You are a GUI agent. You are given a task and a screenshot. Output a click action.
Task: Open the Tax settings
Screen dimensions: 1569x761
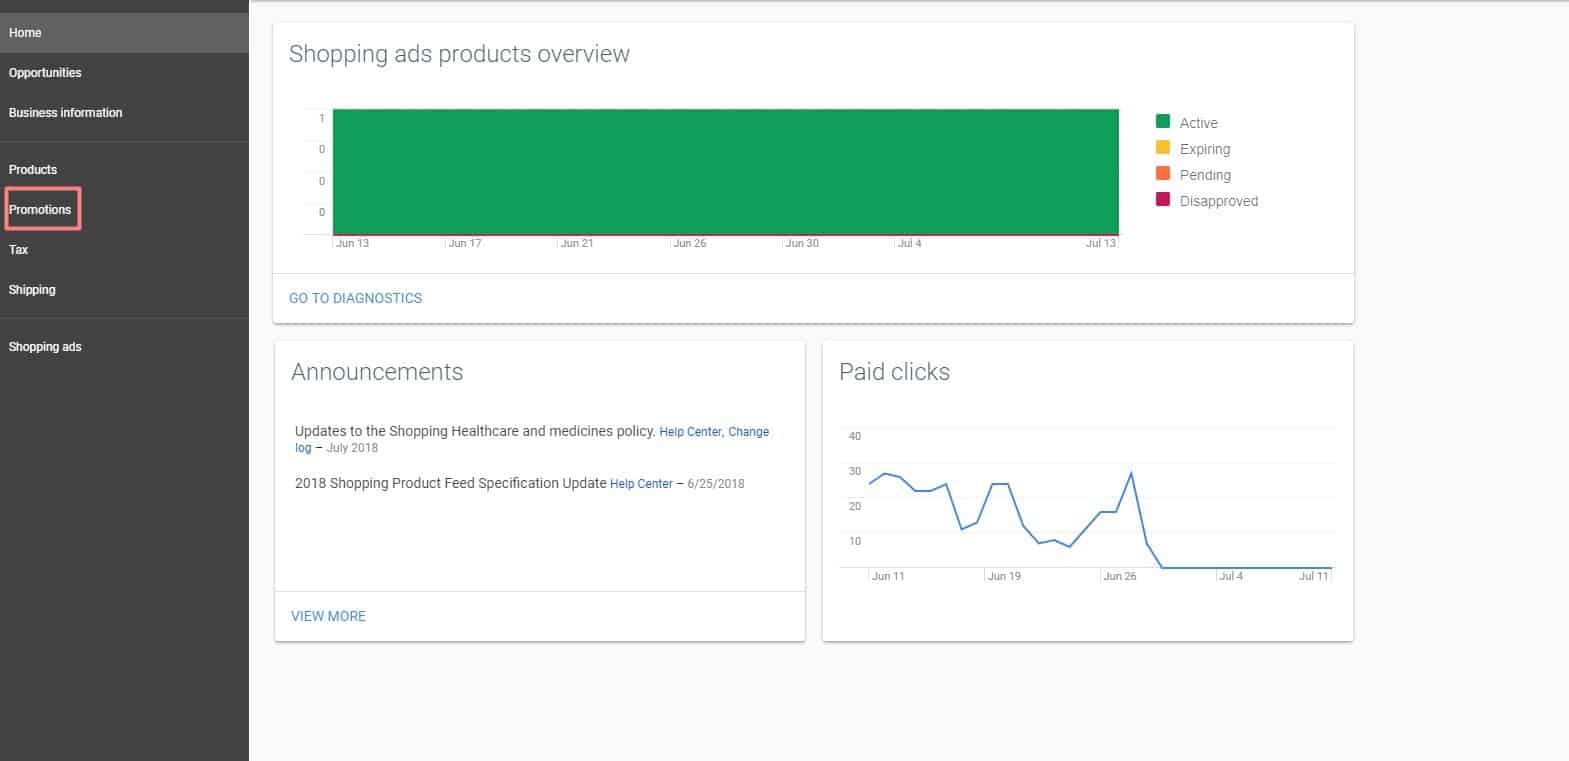(x=124, y=250)
